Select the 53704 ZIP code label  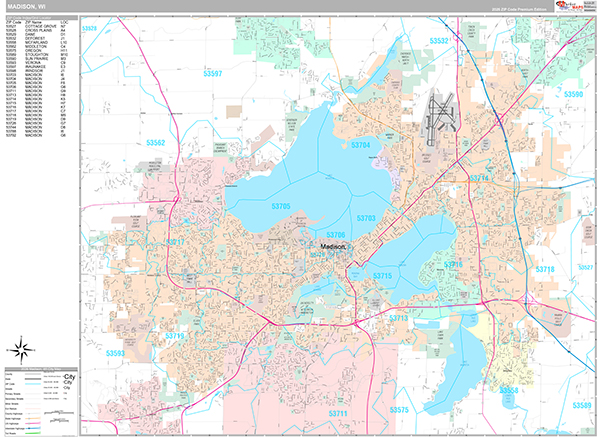pyautogui.click(x=361, y=145)
